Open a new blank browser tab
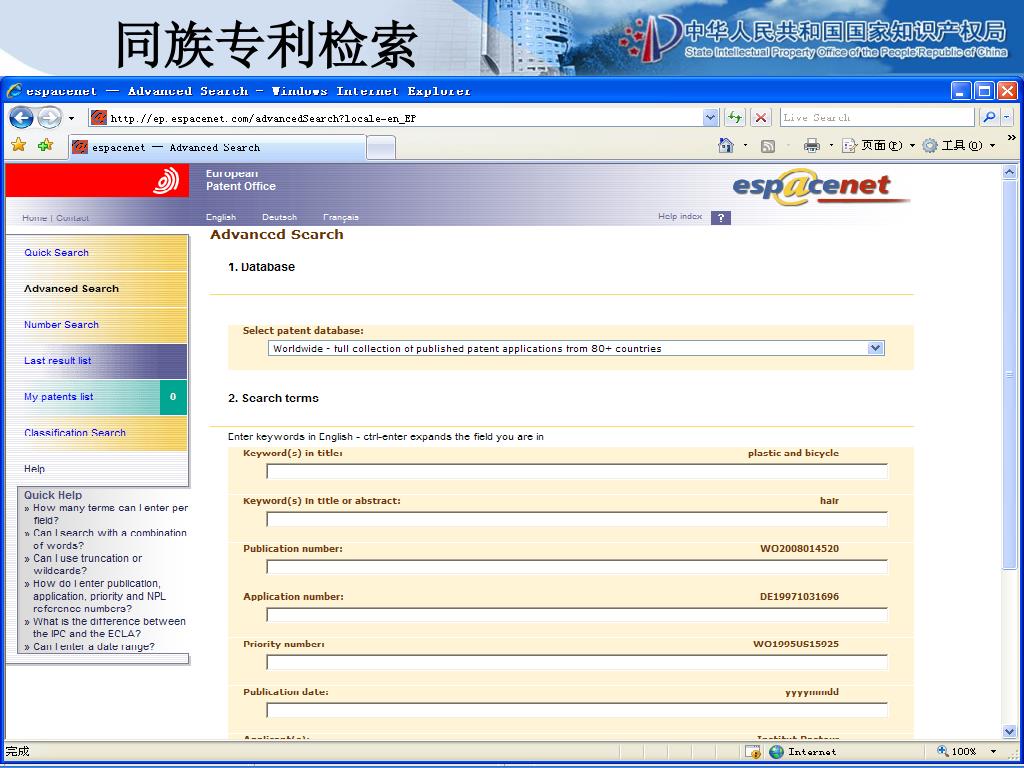This screenshot has width=1024, height=768. pyautogui.click(x=381, y=148)
